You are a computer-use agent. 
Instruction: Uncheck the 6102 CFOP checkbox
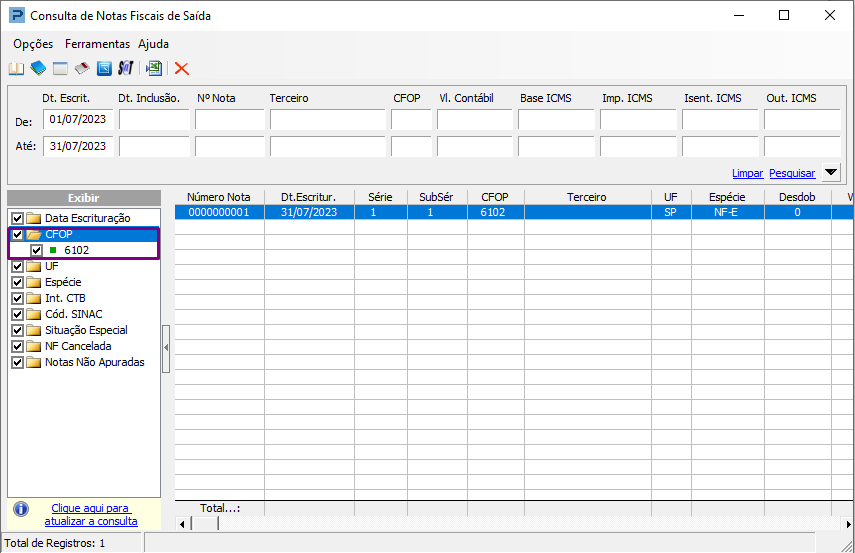coord(37,250)
